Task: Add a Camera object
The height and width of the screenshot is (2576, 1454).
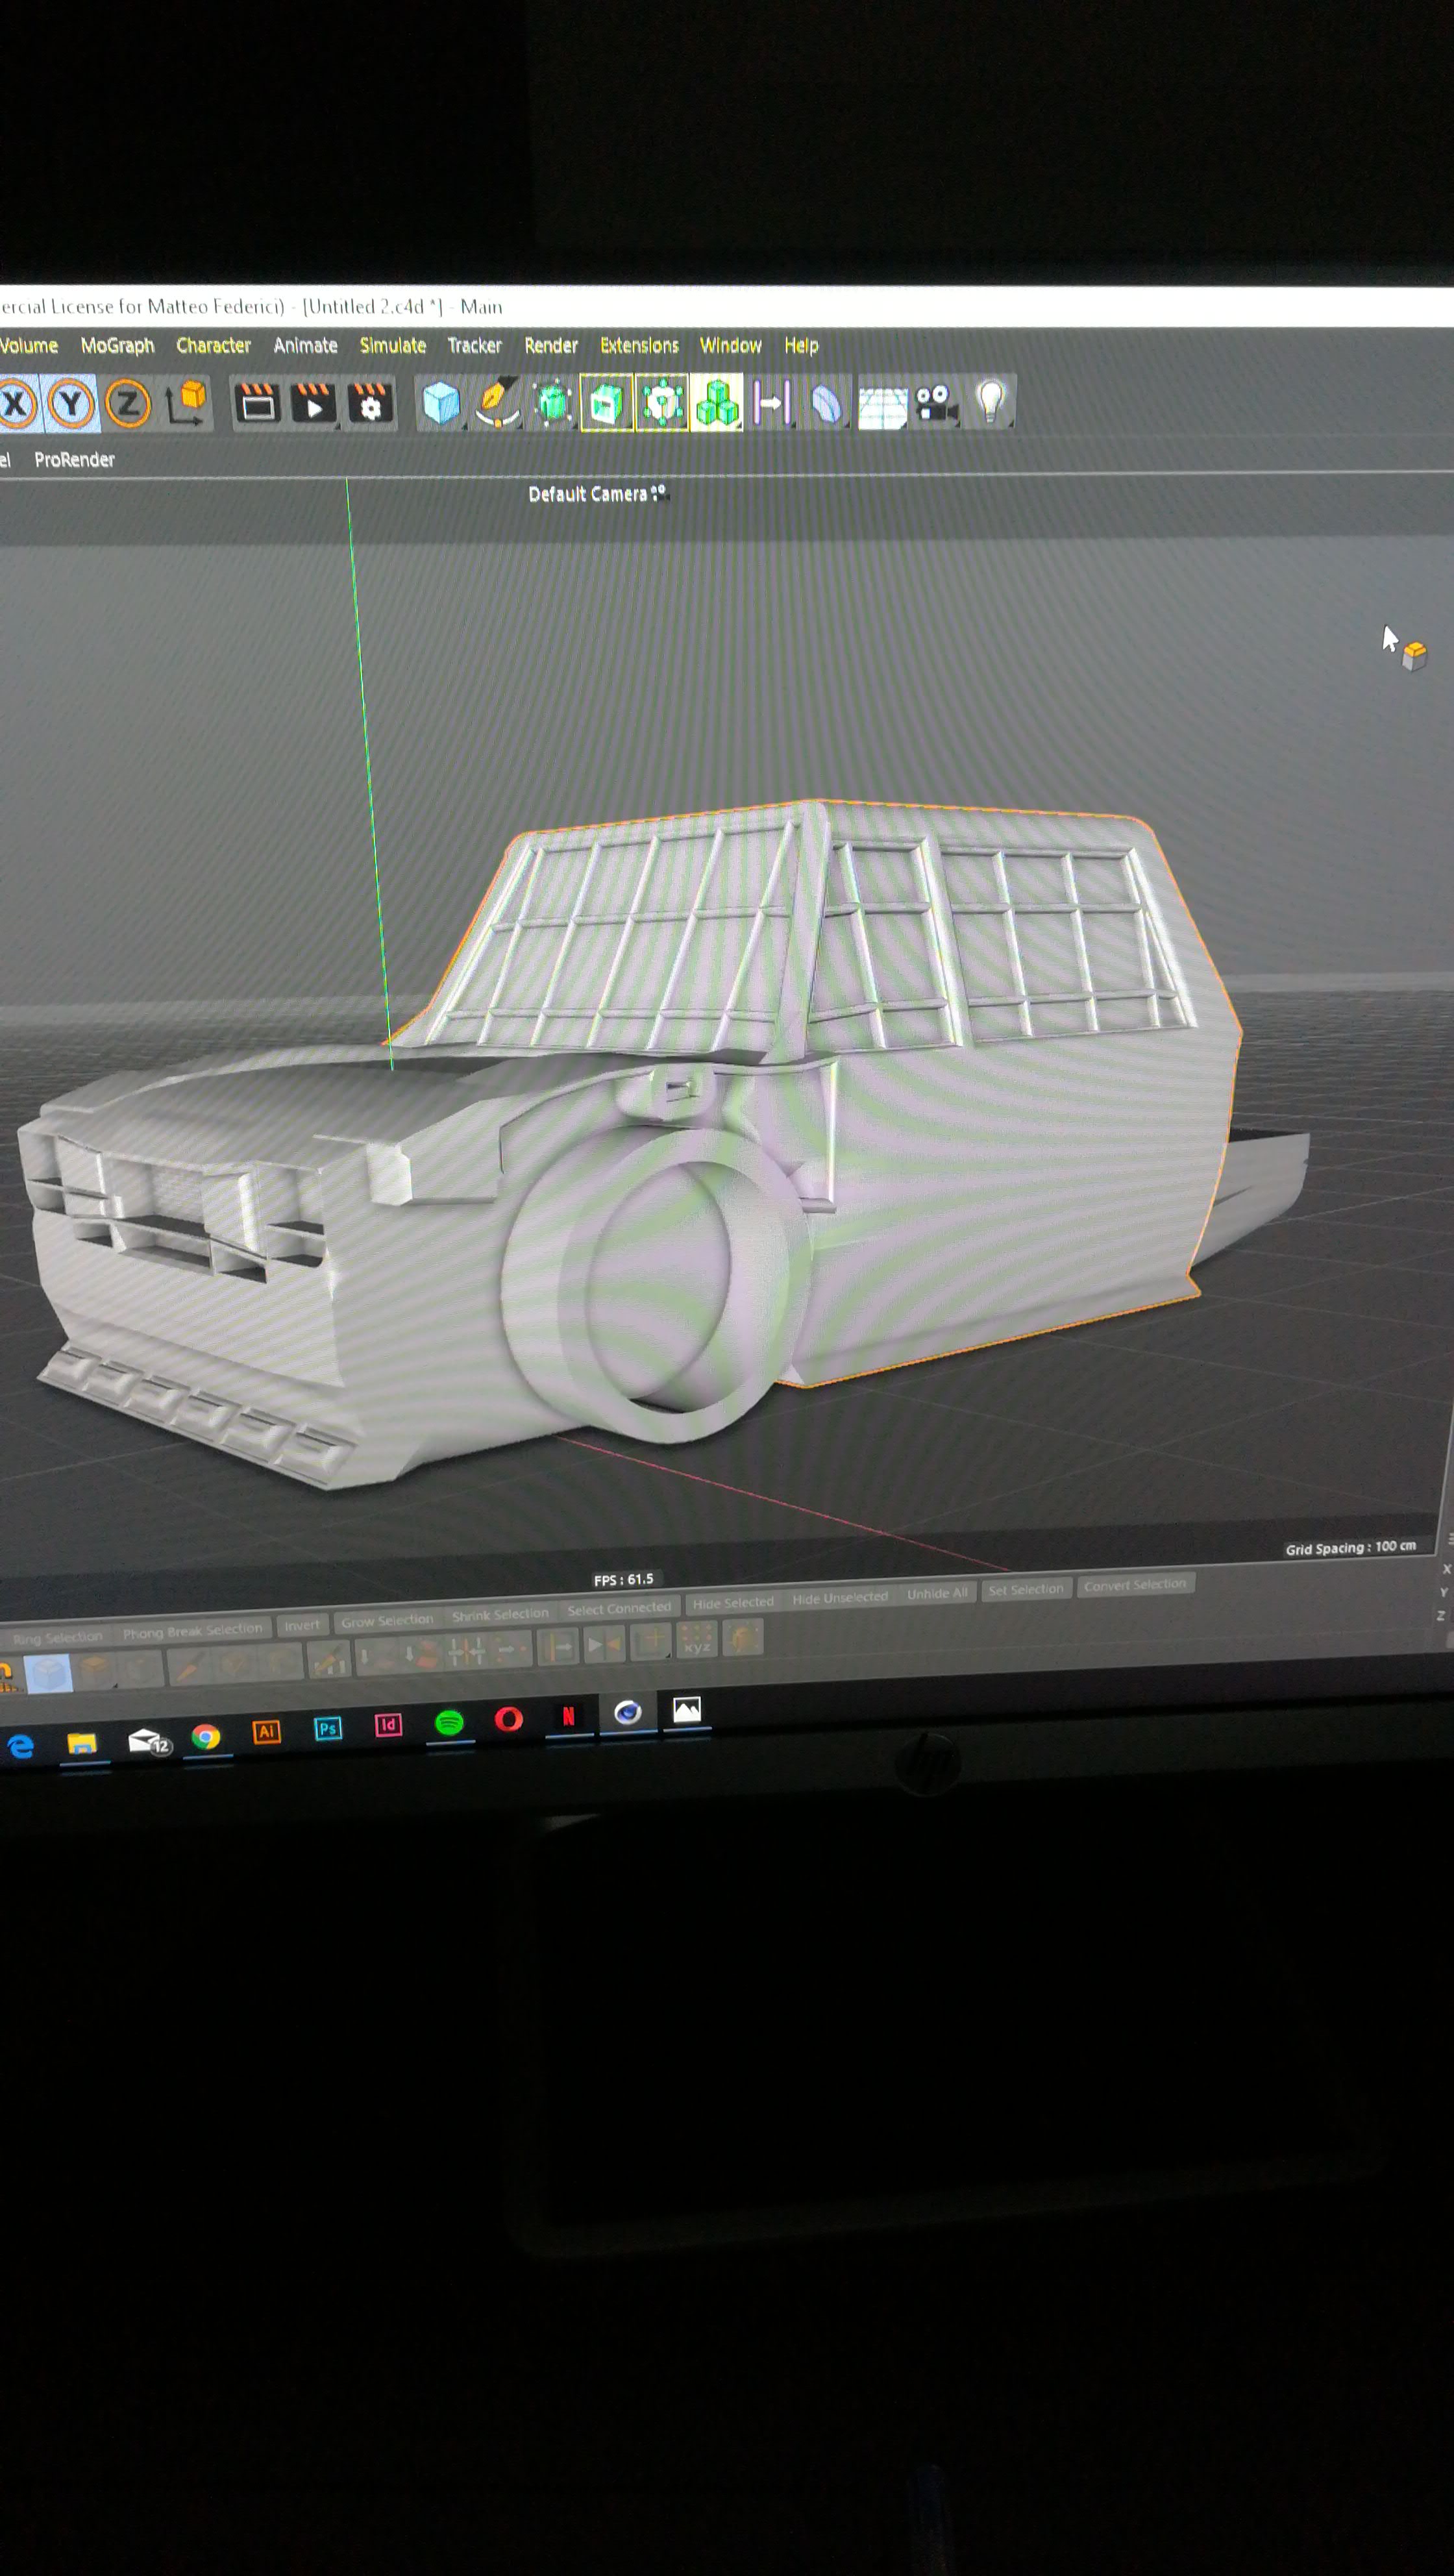Action: point(937,403)
